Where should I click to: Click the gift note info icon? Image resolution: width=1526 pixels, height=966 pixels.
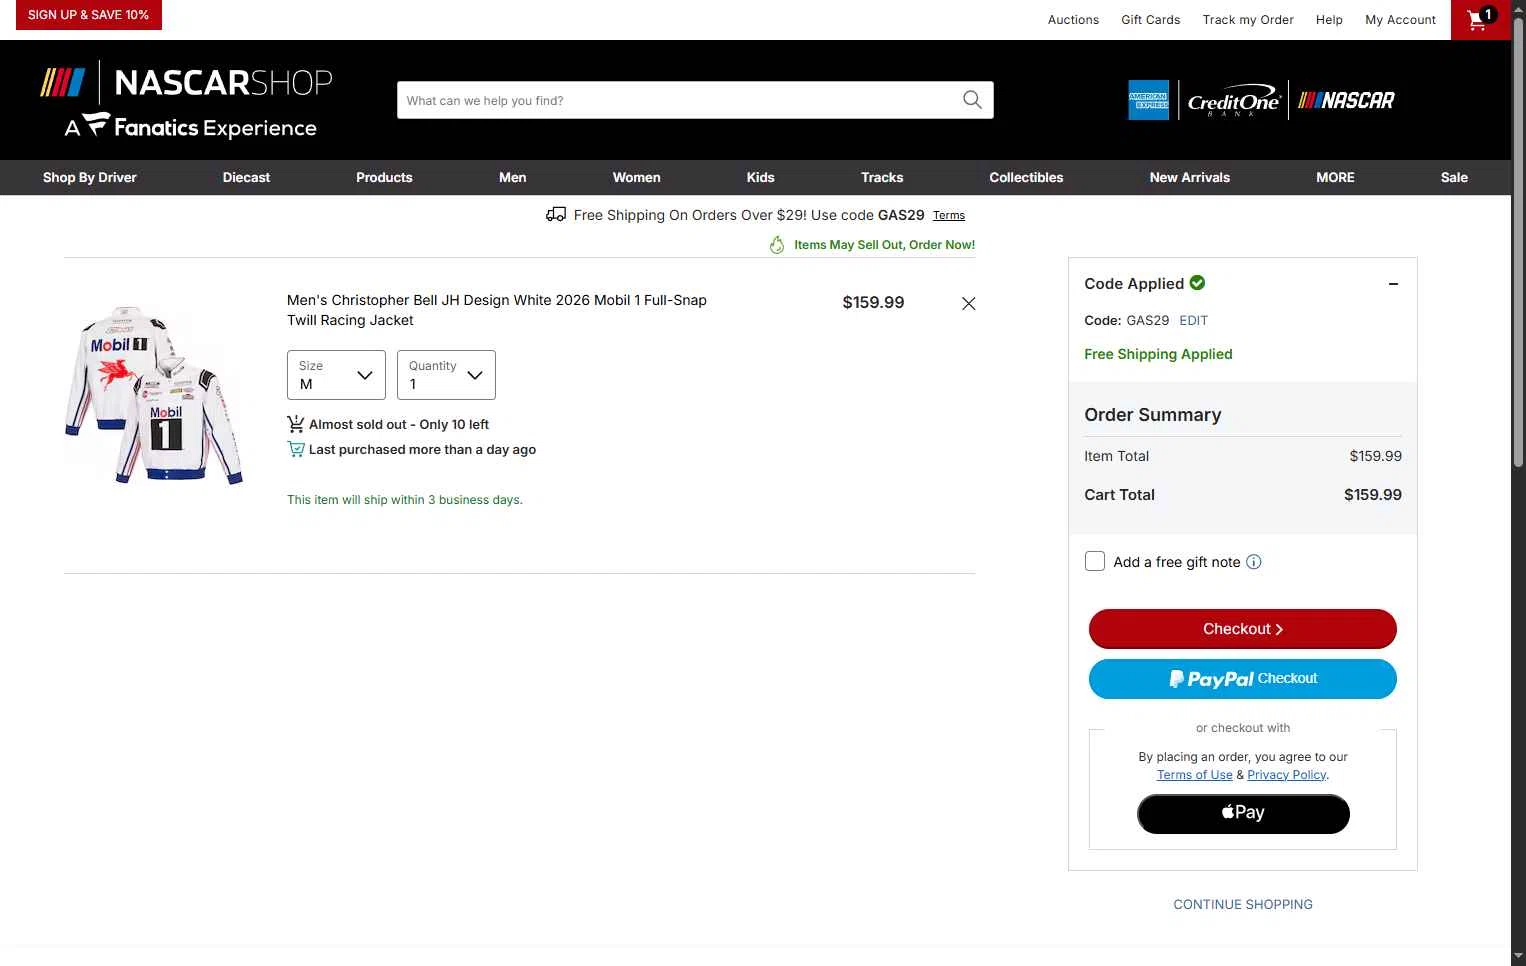pyautogui.click(x=1254, y=562)
